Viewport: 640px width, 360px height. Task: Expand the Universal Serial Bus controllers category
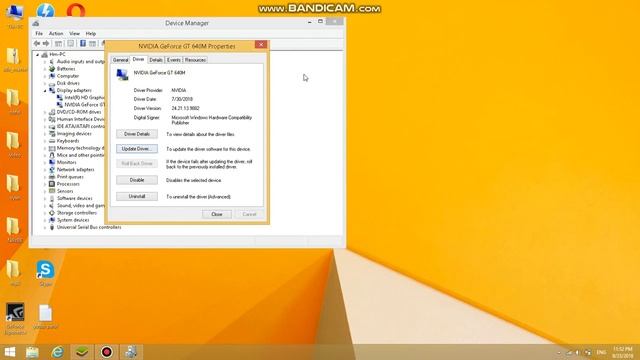[x=45, y=227]
